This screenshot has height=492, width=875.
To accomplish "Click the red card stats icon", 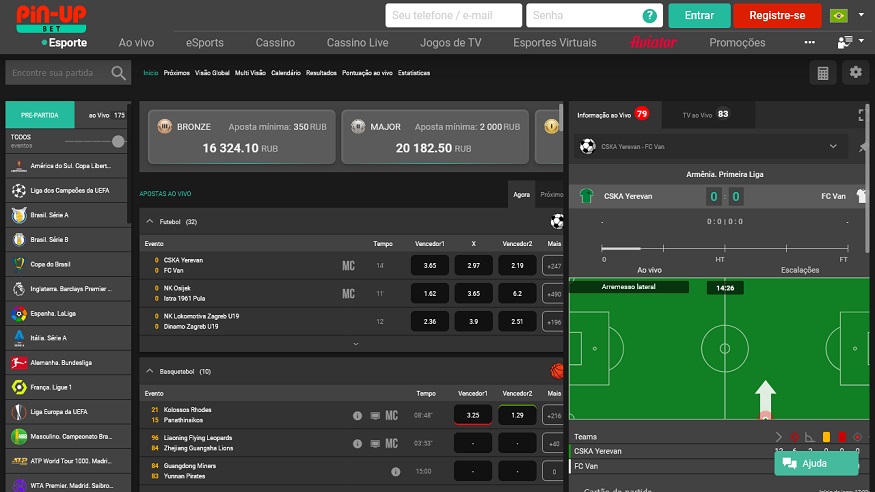I will (x=842, y=437).
